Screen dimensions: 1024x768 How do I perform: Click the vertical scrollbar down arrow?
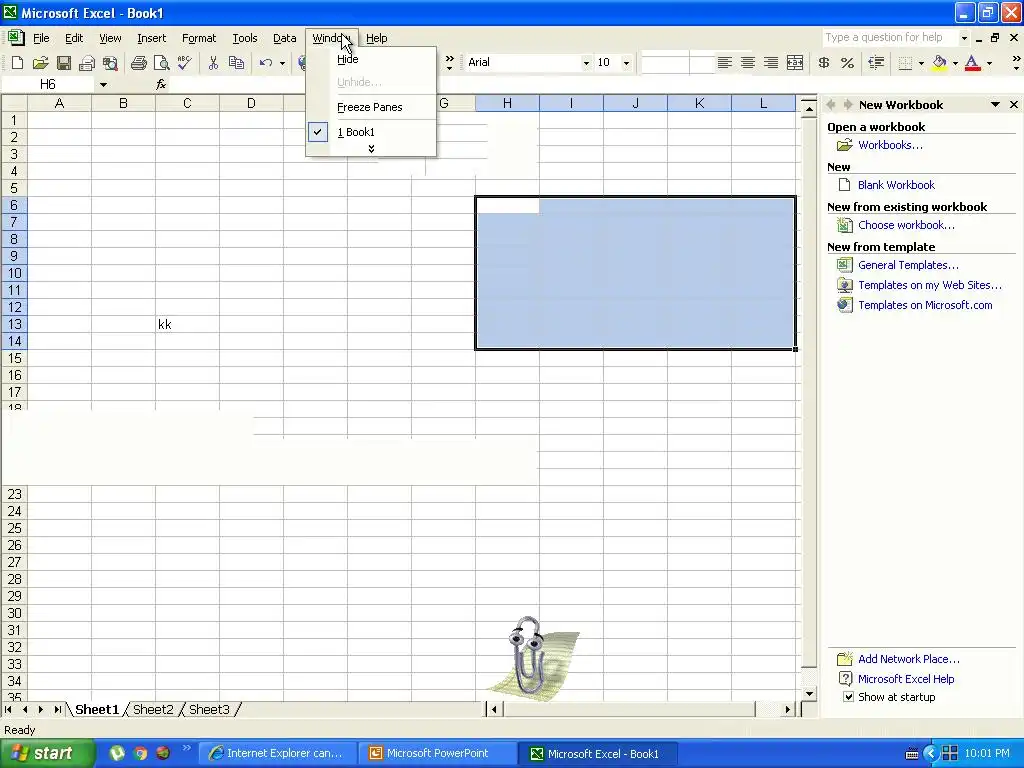pos(809,694)
